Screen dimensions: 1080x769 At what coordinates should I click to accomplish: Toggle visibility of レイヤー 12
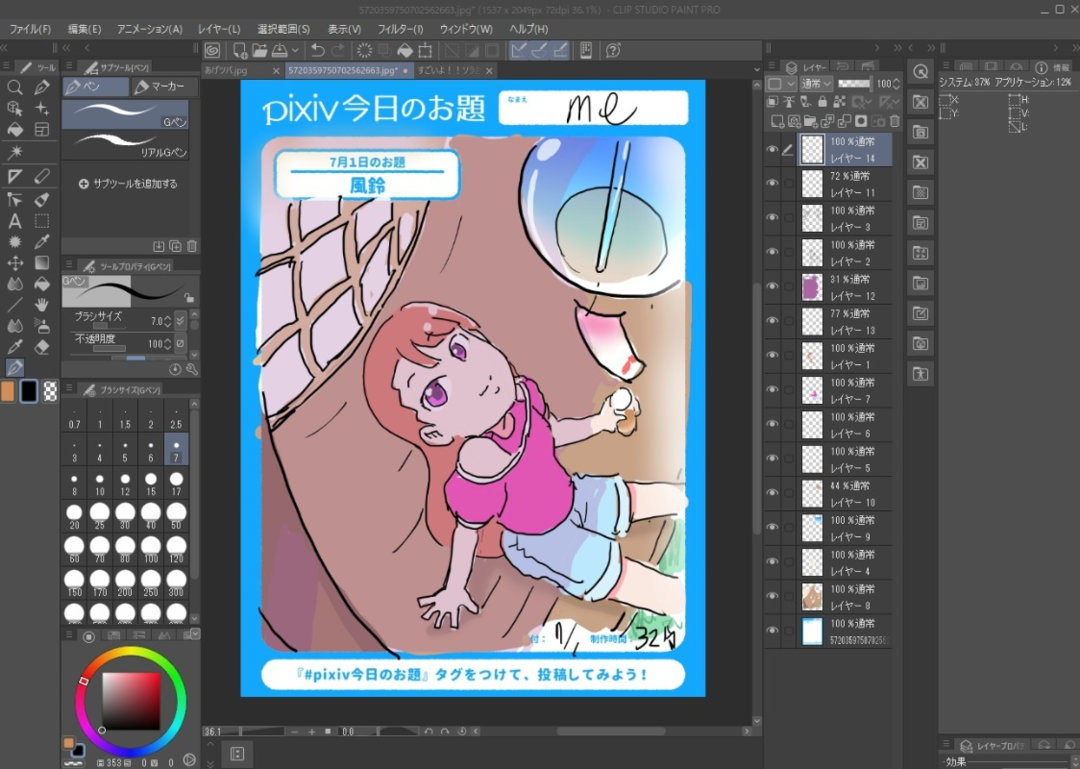[x=772, y=287]
